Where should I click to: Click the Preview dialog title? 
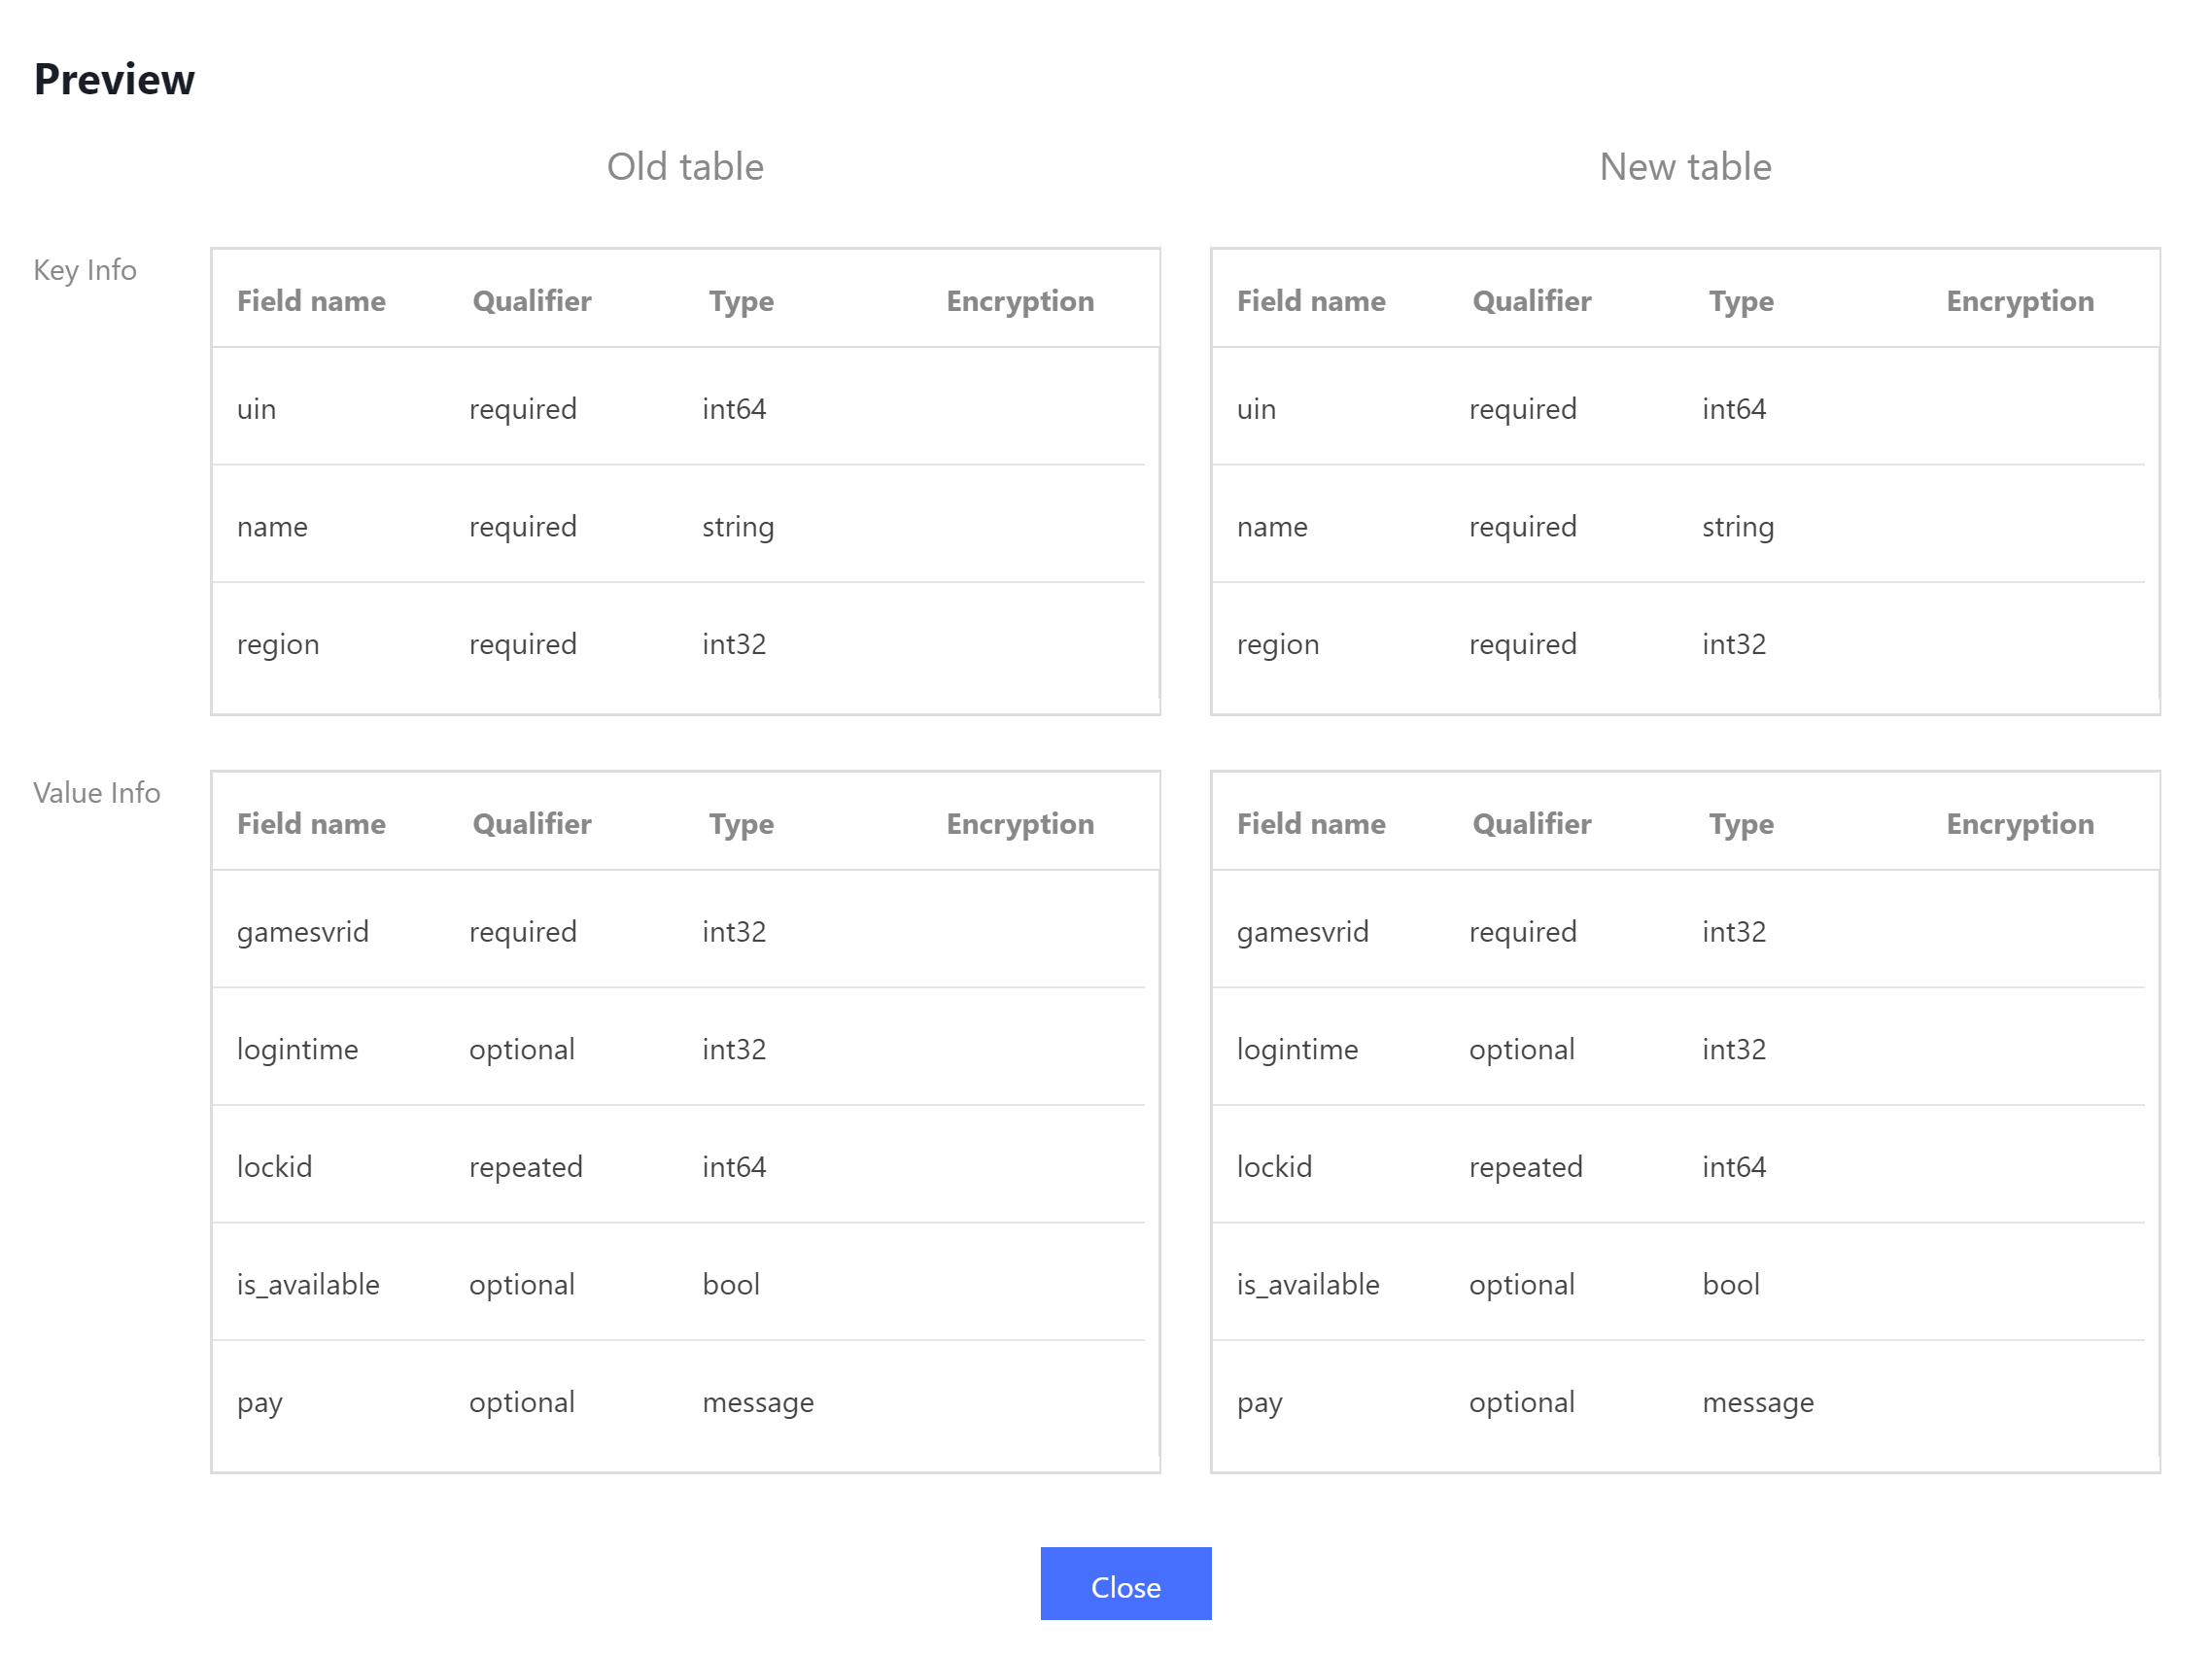pos(115,80)
